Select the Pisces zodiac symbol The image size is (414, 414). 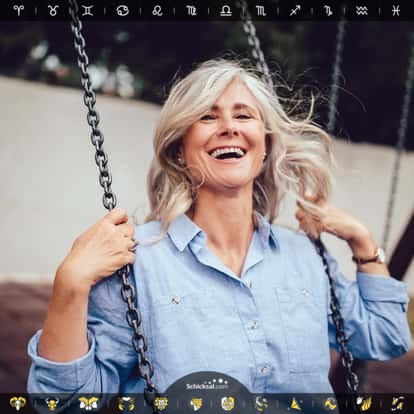pyautogui.click(x=396, y=10)
